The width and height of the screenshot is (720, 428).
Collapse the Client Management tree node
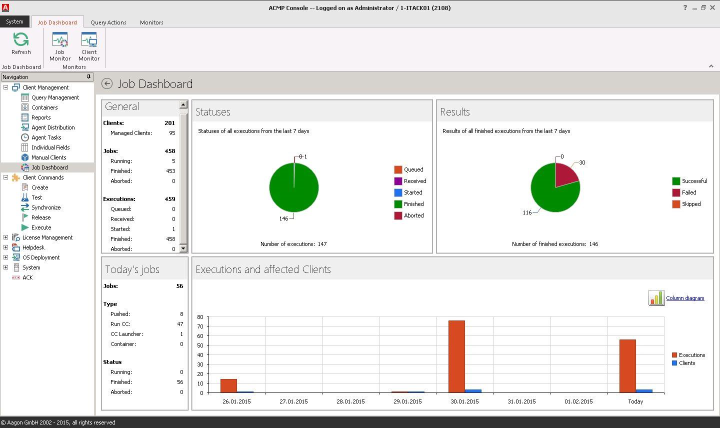pyautogui.click(x=5, y=88)
